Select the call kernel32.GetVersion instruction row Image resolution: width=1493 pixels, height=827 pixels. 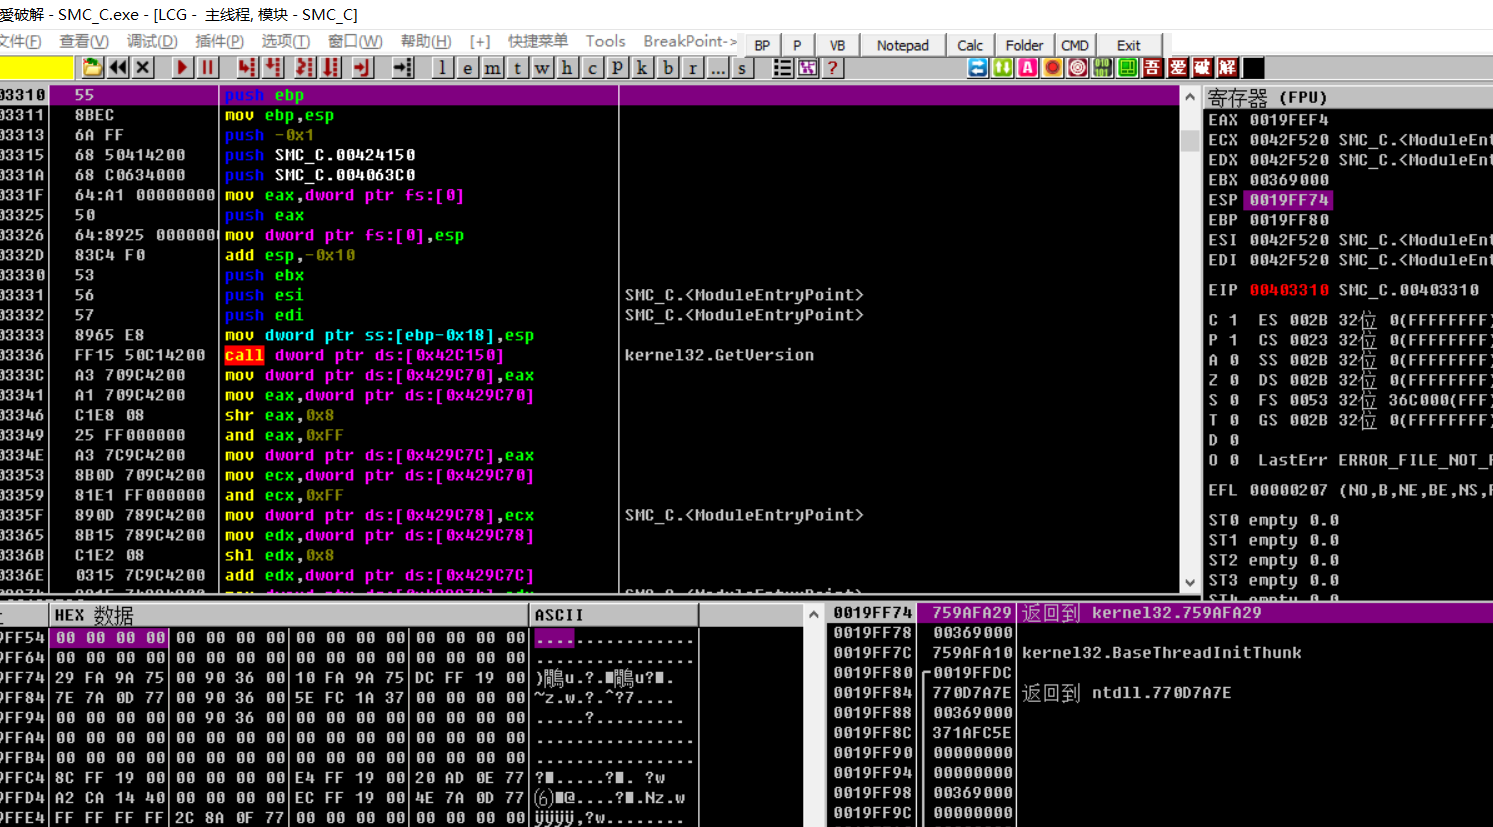[590, 355]
